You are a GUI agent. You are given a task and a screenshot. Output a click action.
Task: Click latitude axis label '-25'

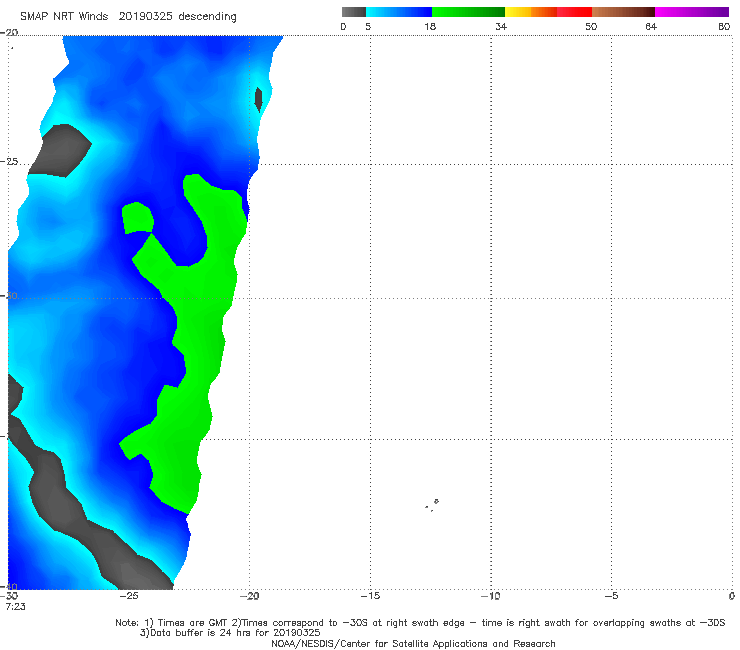(x=9, y=161)
